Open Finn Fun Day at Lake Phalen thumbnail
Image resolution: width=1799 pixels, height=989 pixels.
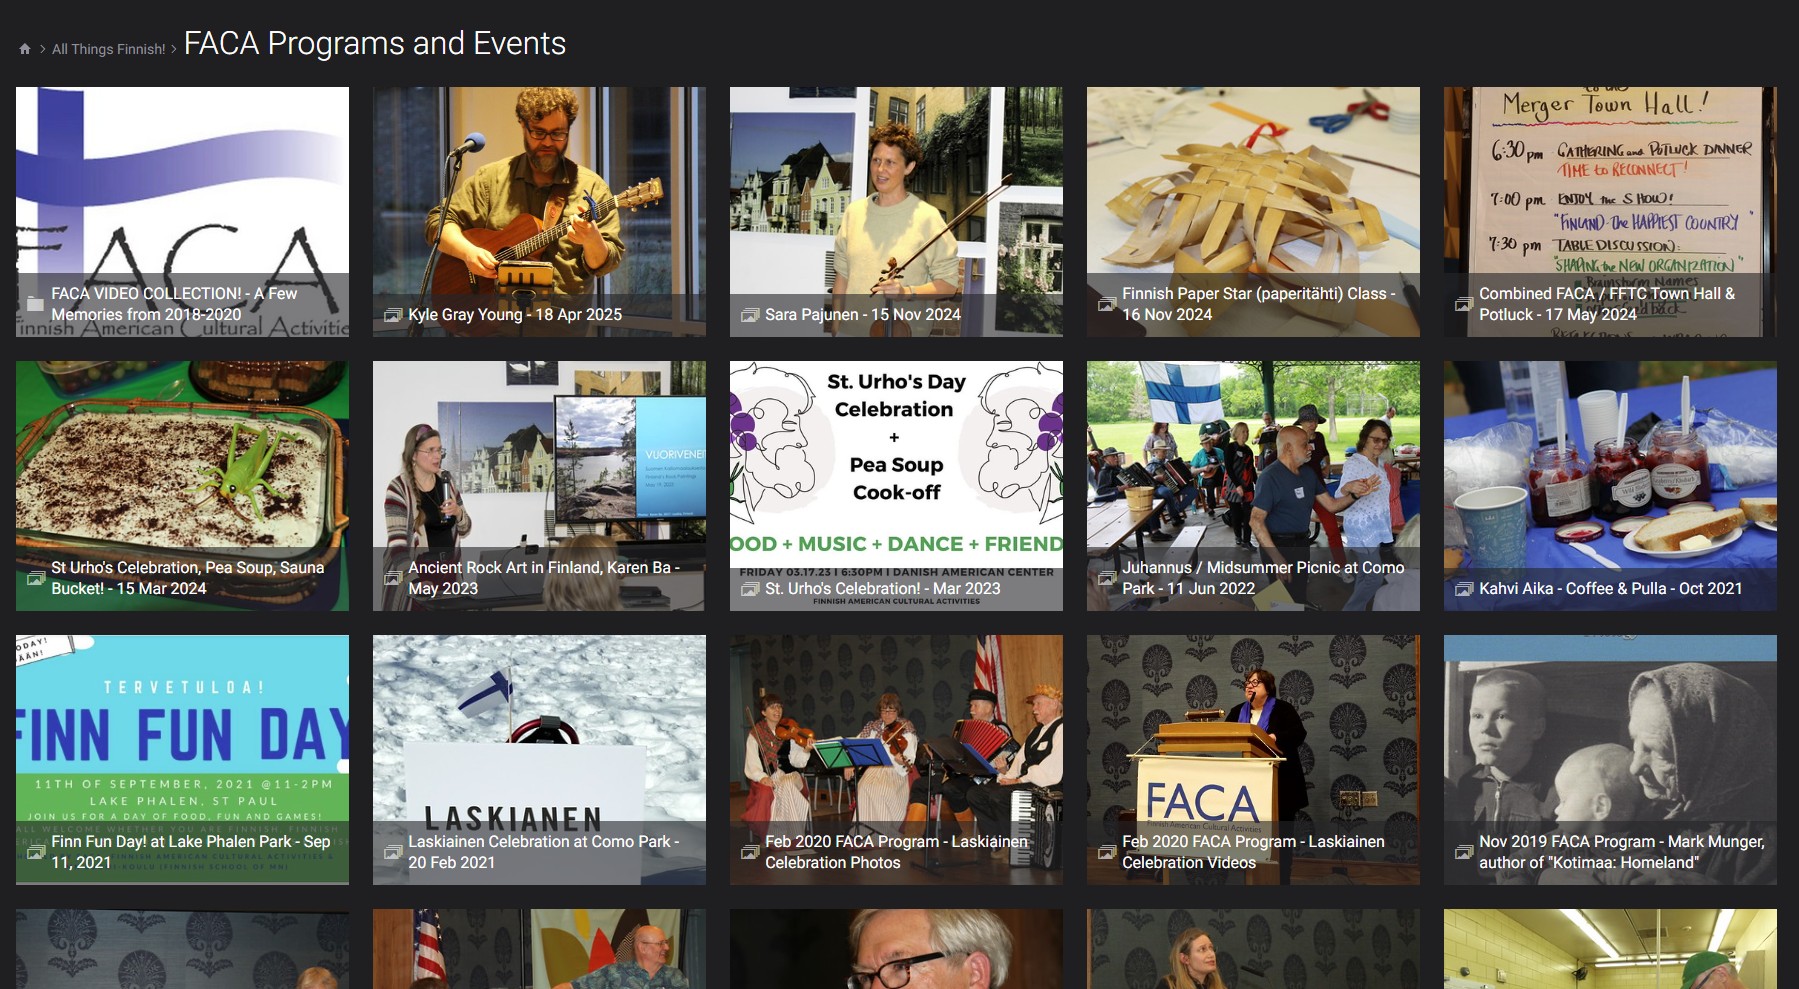(x=182, y=760)
